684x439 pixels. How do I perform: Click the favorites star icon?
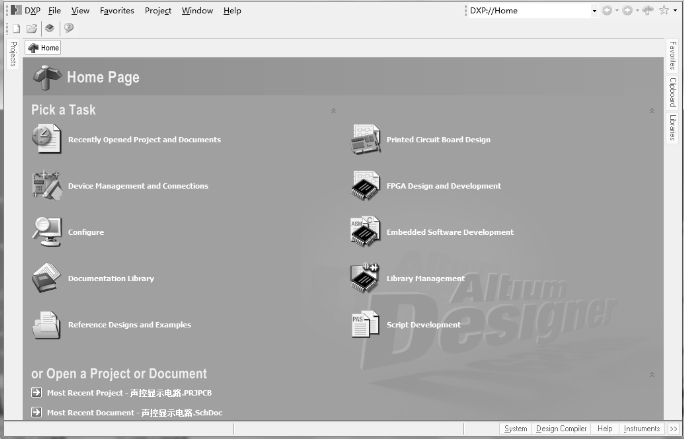point(664,10)
